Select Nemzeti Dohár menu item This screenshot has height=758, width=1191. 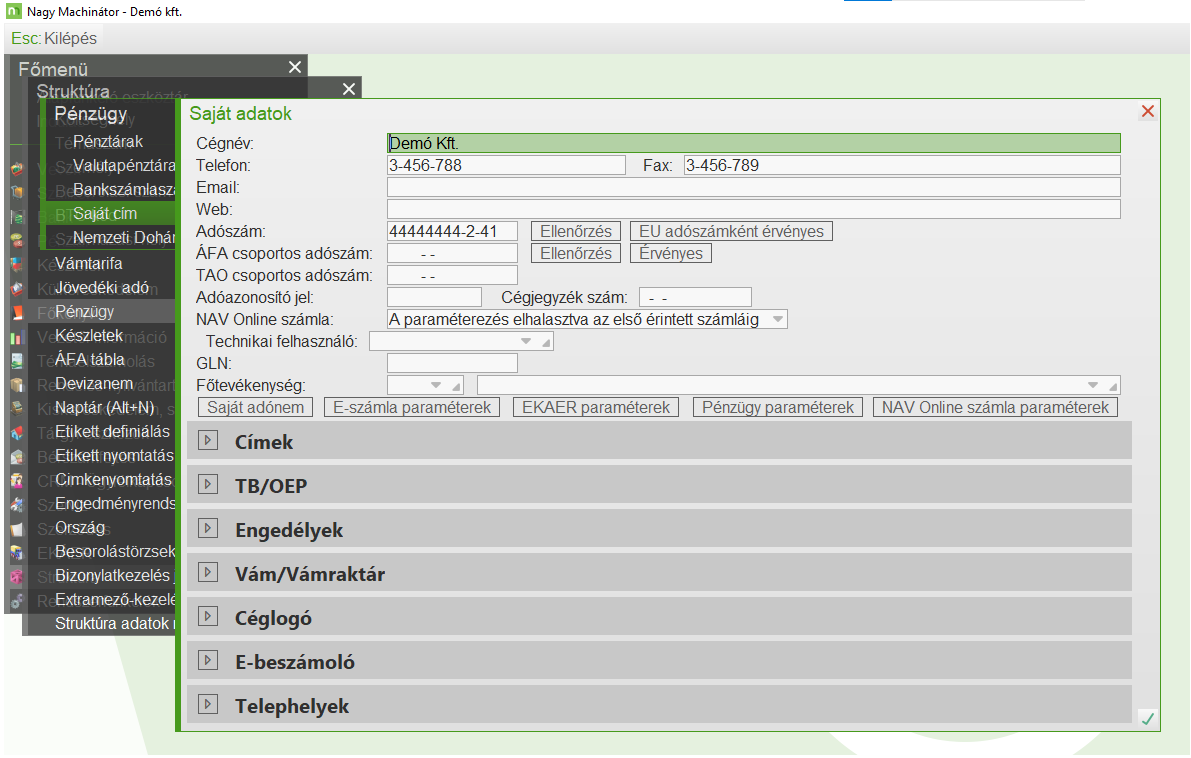click(x=124, y=238)
